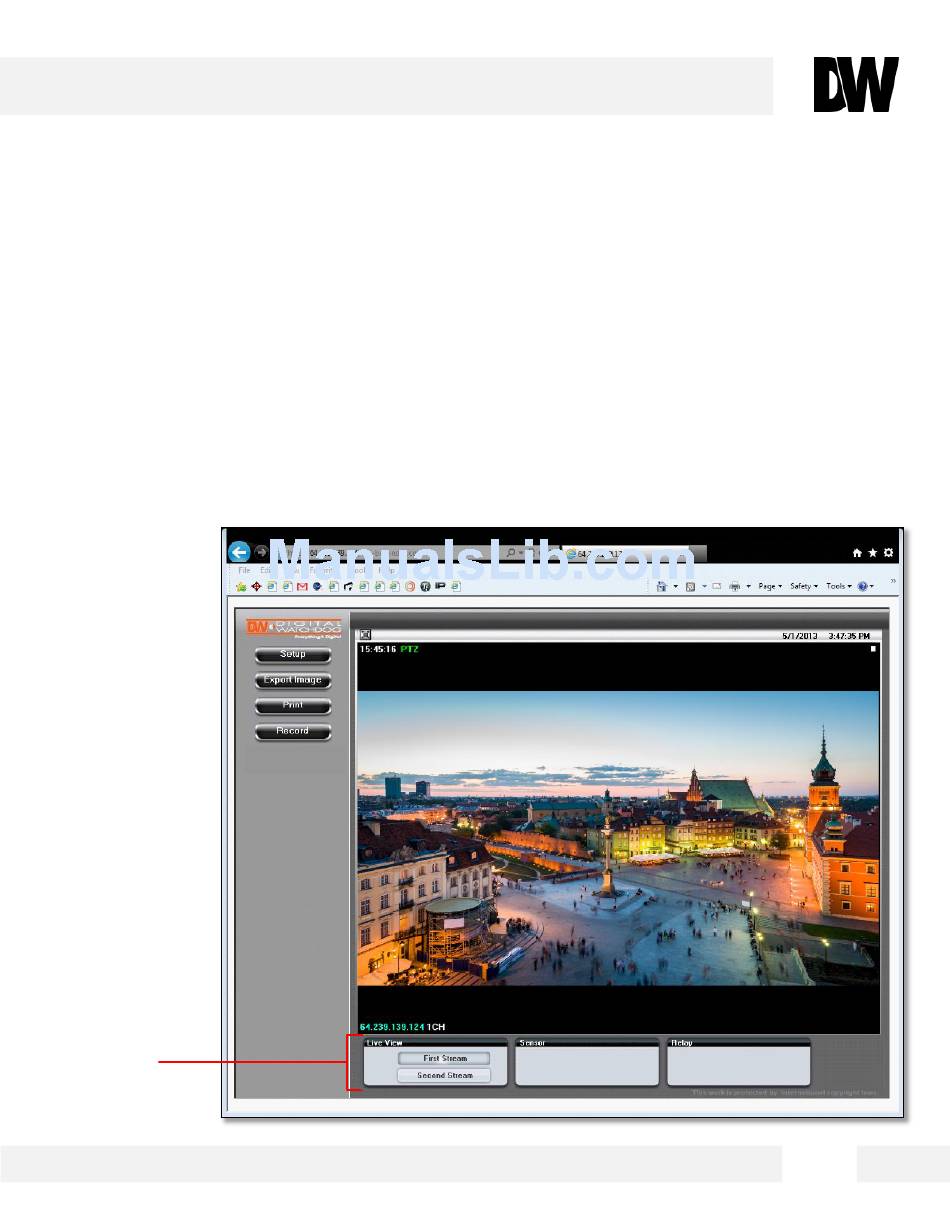The image size is (950, 1229).
Task: Click the command bar Print icon
Action: tap(735, 587)
